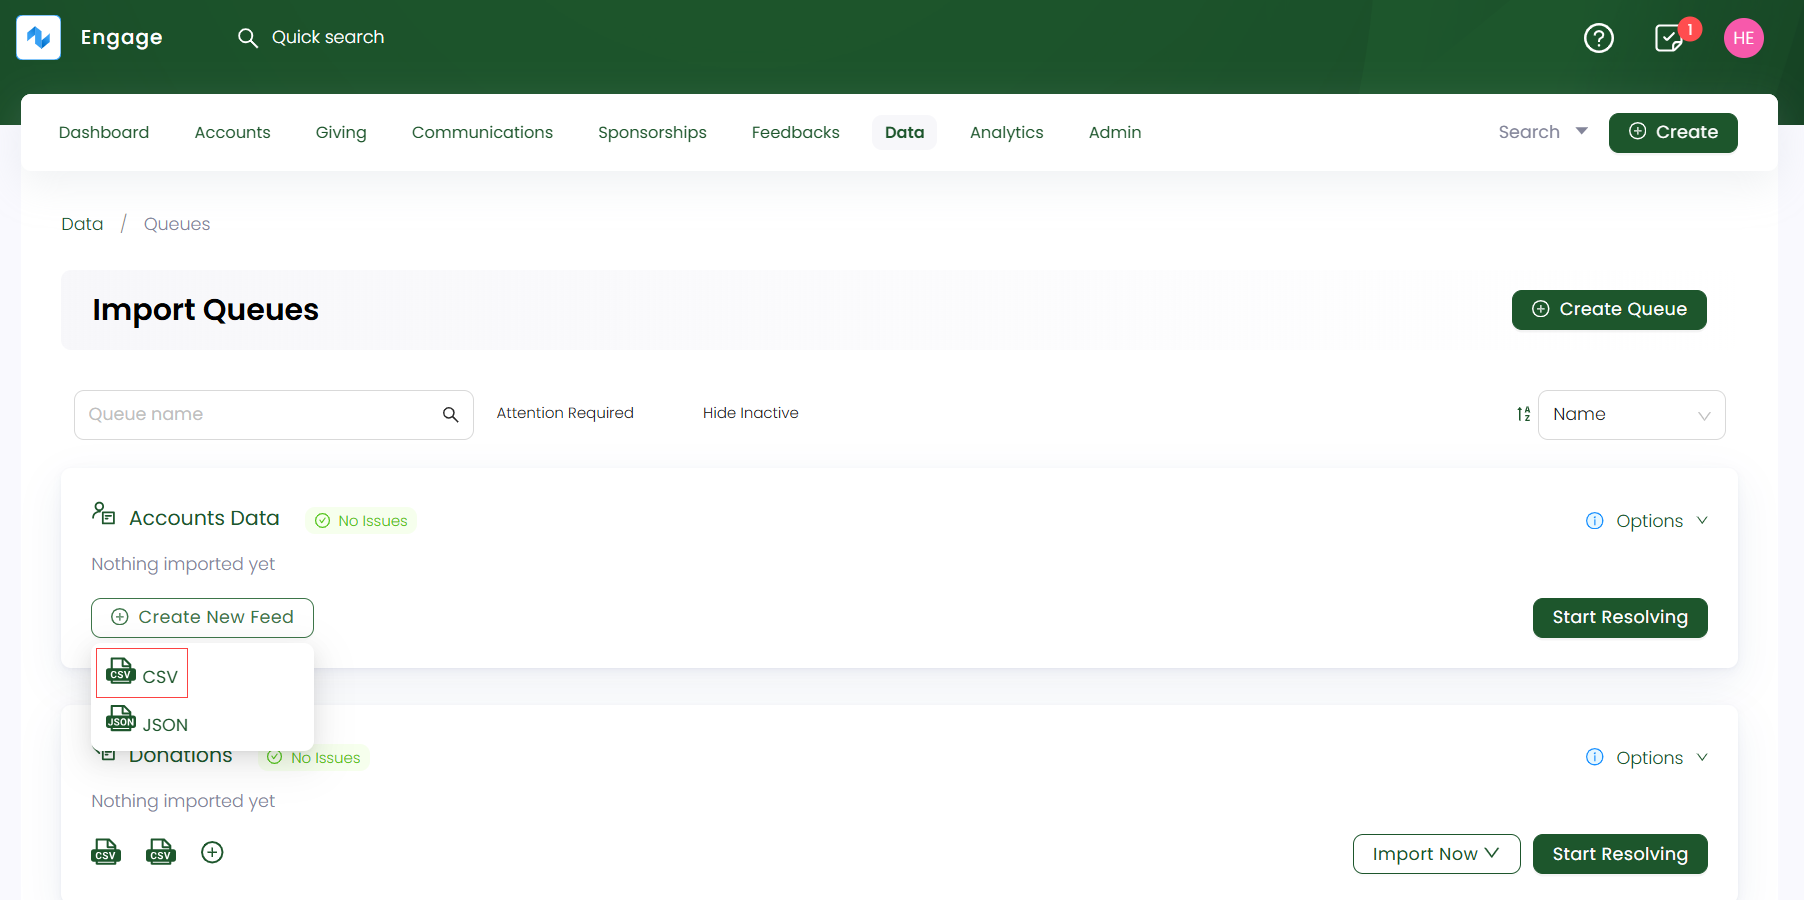This screenshot has height=900, width=1804.
Task: Open the first CSV feed icon in Donations
Action: pyautogui.click(x=106, y=852)
